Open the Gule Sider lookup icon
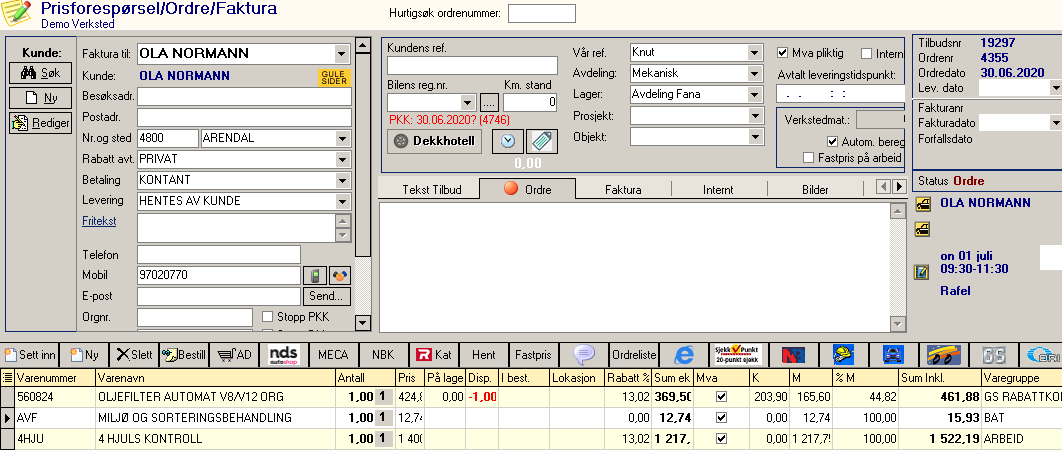 click(334, 77)
